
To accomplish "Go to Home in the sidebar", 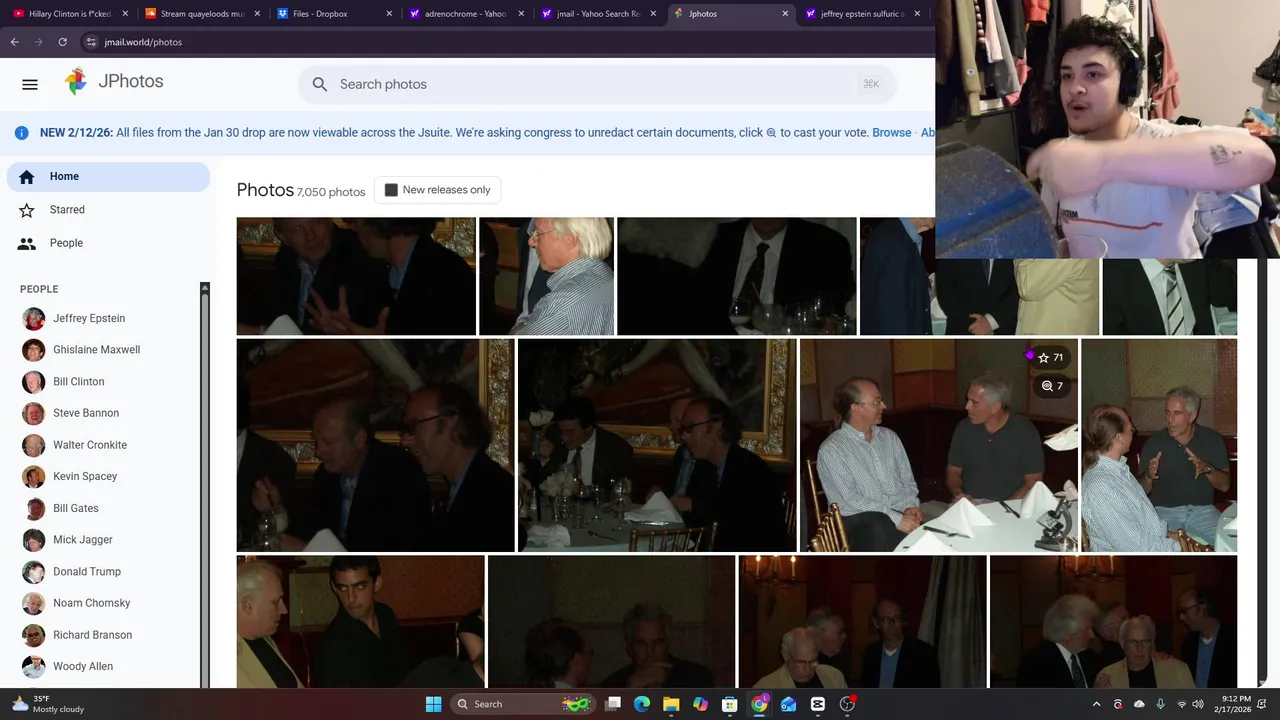I will [108, 177].
